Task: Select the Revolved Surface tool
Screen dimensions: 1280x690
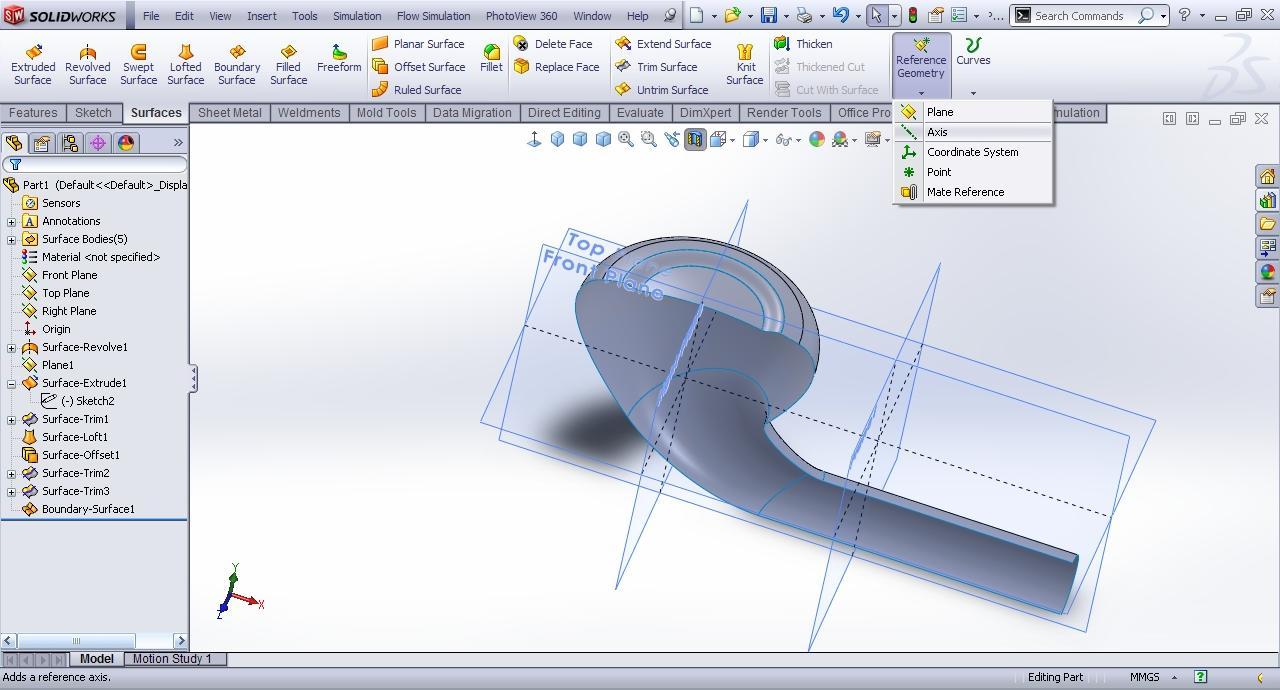Action: (87, 65)
